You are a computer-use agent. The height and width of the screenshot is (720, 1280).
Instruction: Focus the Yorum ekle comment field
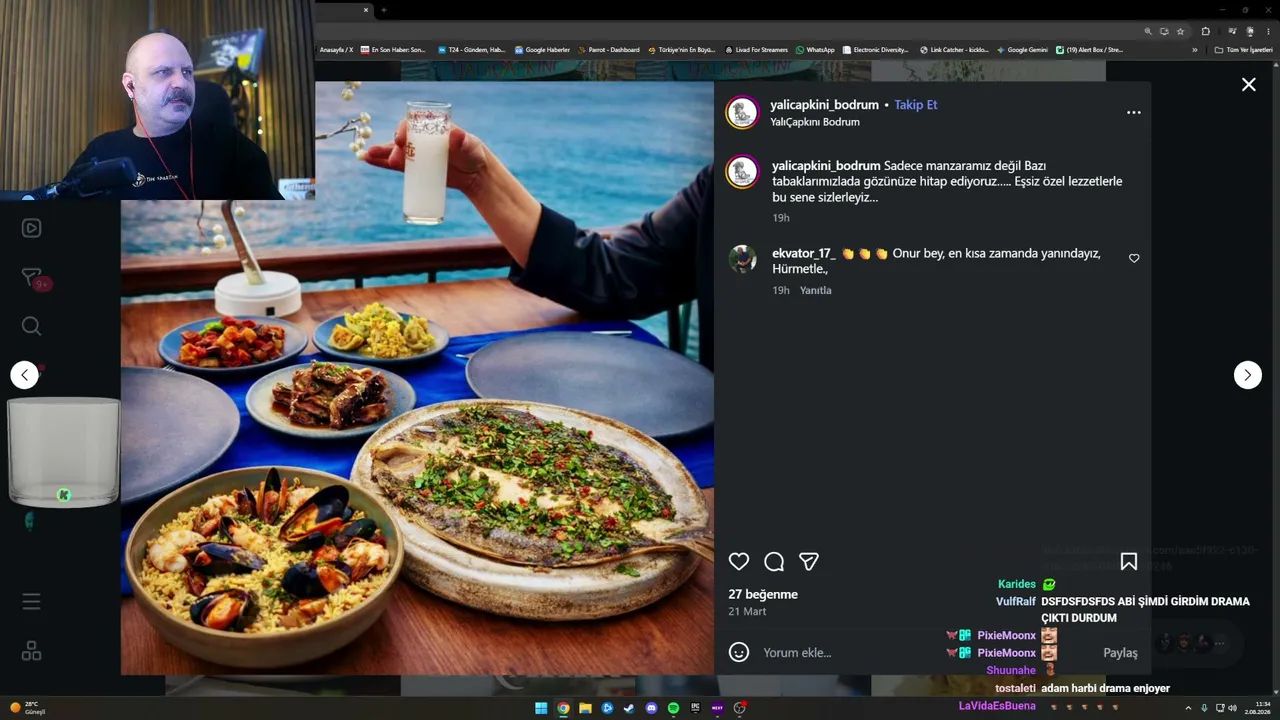[x=925, y=652]
